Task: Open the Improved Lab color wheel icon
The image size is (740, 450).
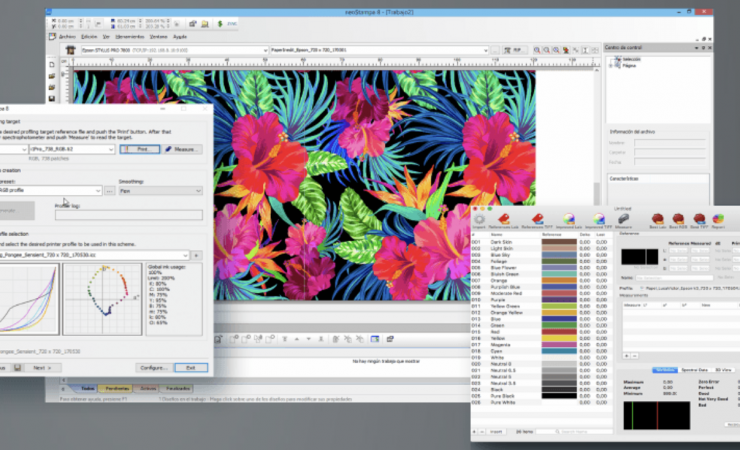Action: tap(567, 219)
